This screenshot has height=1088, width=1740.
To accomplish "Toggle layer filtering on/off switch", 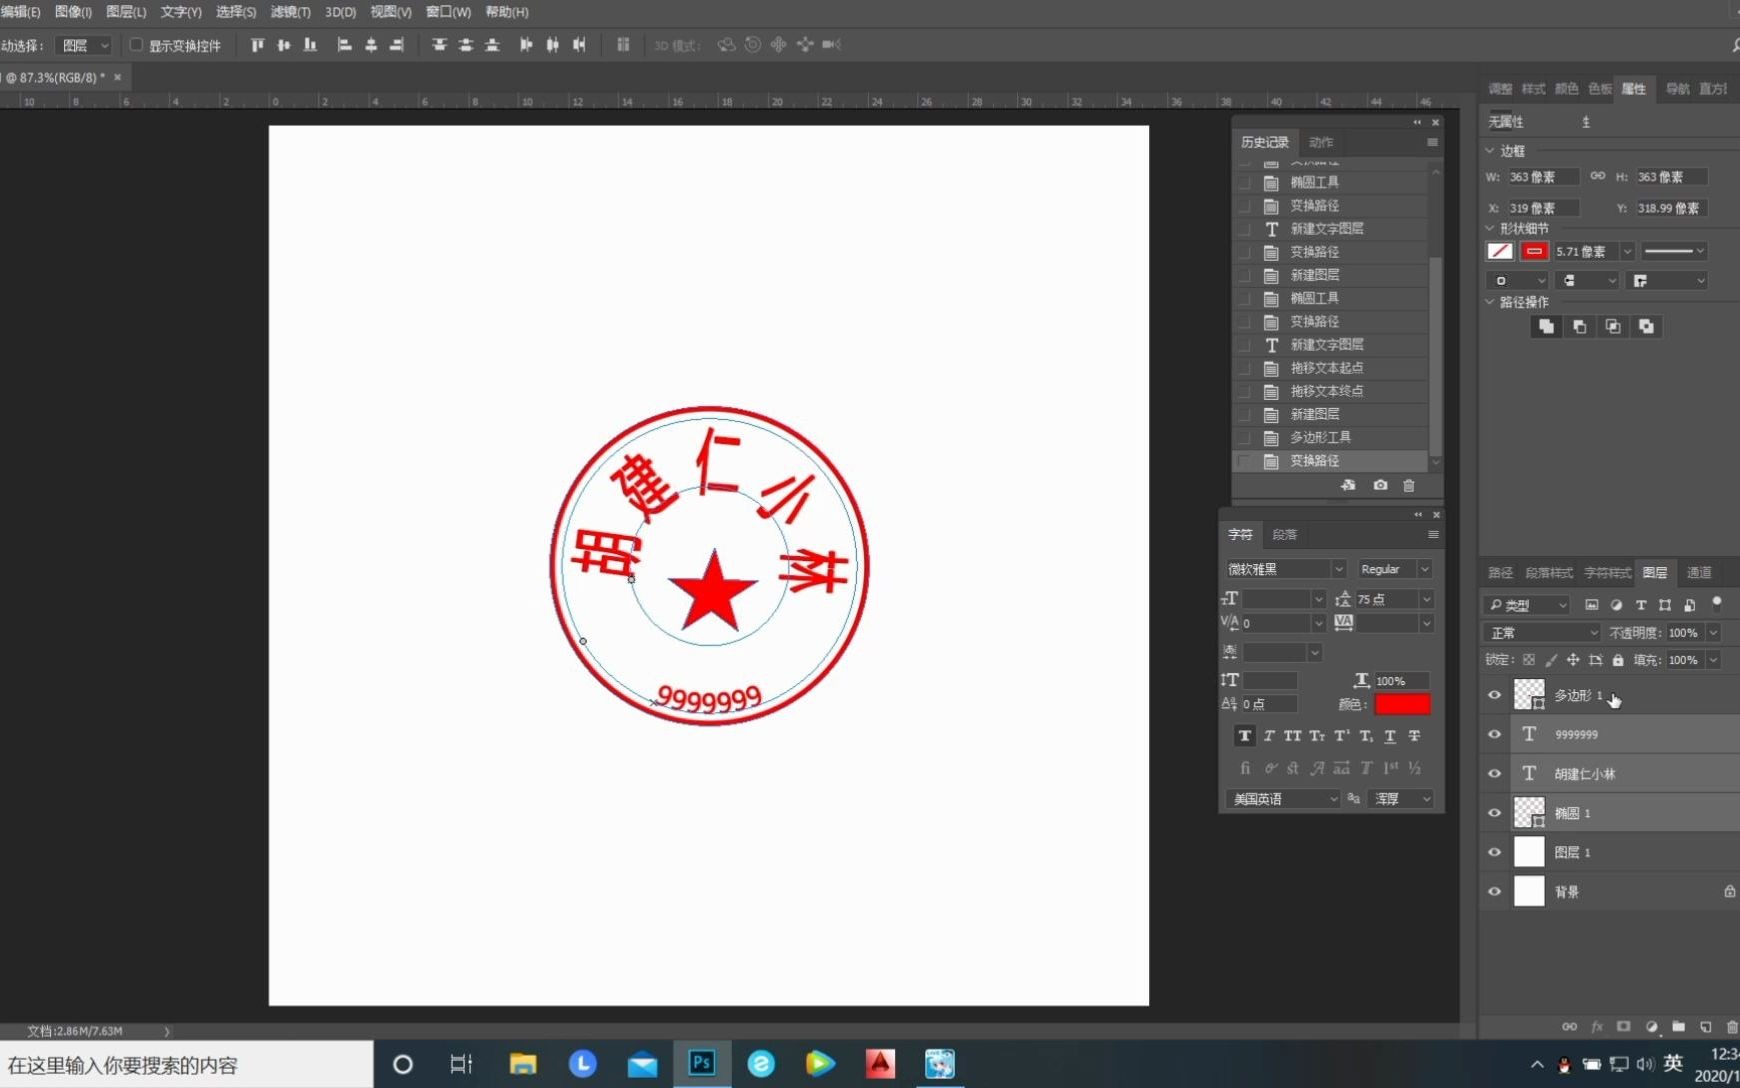I will pos(1717,603).
